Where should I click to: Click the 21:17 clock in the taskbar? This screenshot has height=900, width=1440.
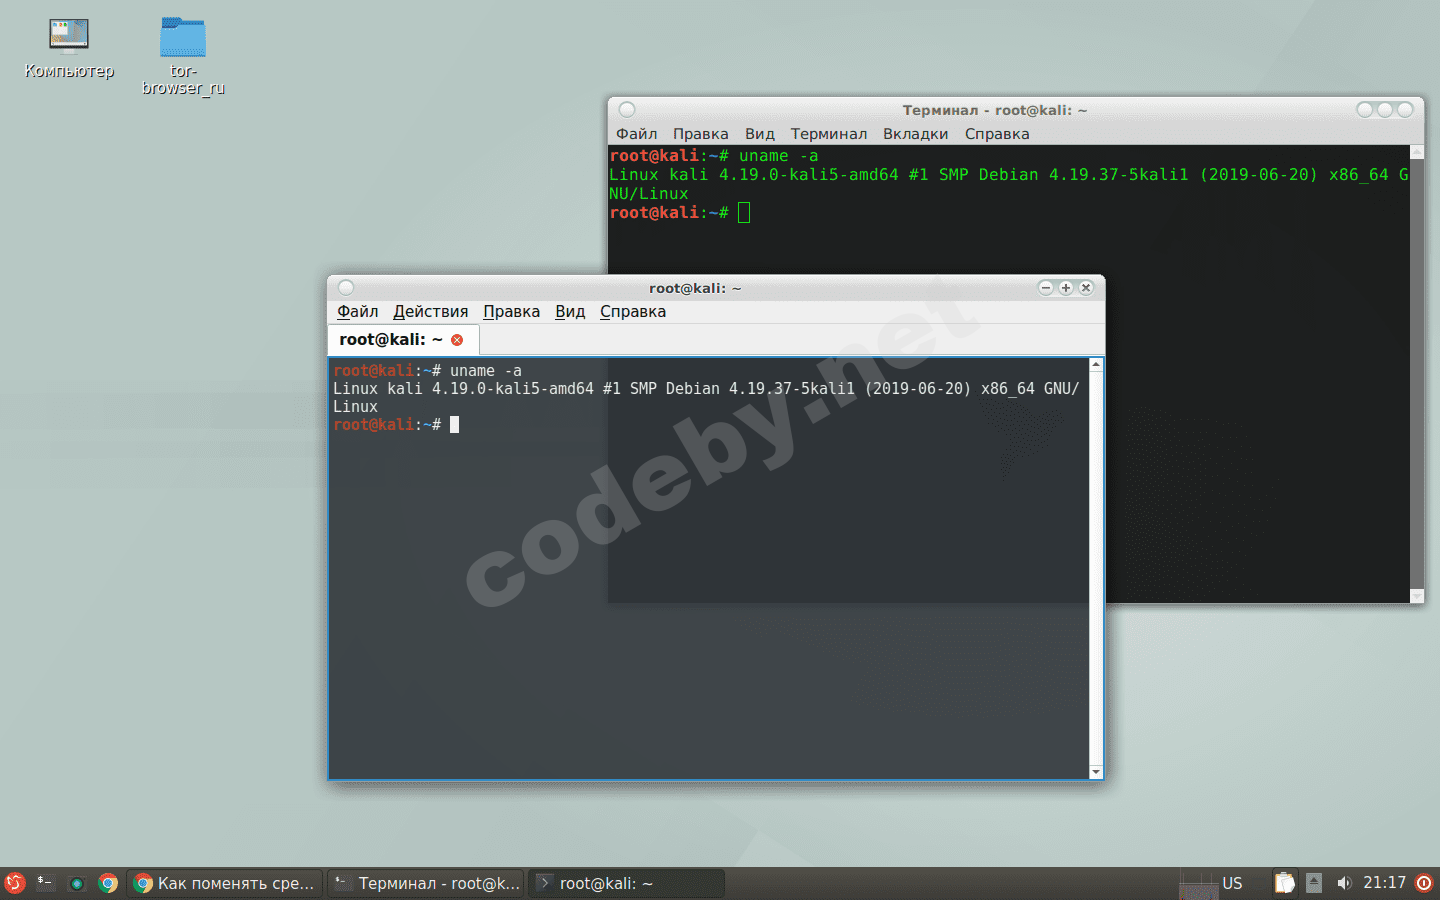coord(1384,883)
